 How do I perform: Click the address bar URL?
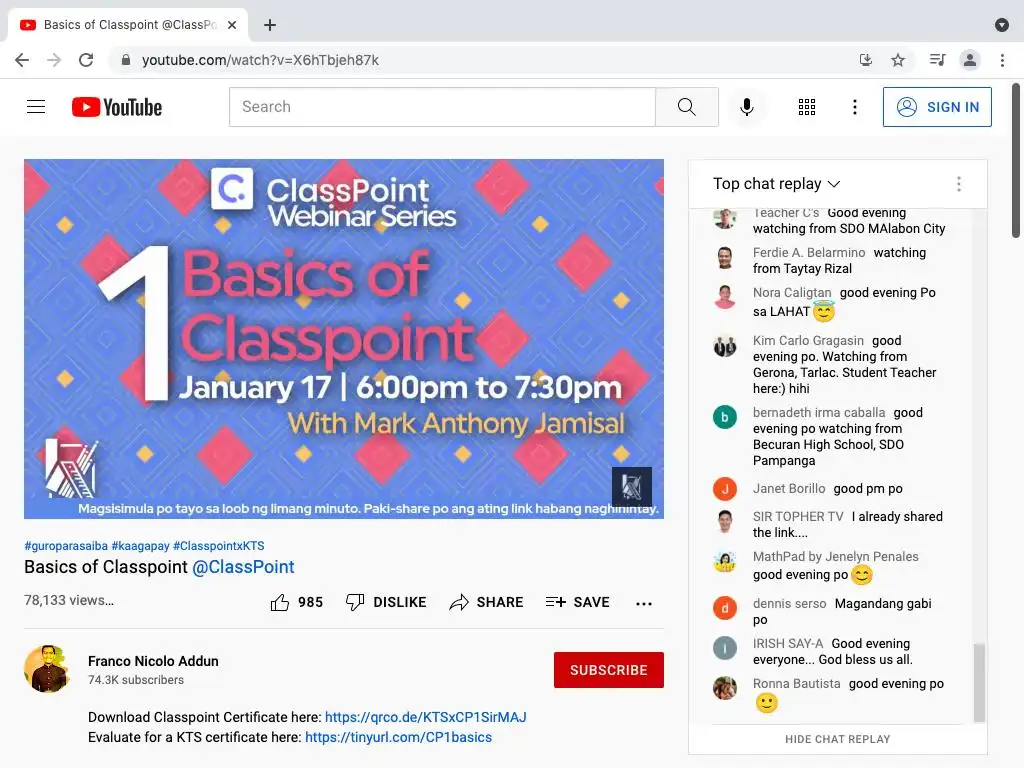pos(261,60)
